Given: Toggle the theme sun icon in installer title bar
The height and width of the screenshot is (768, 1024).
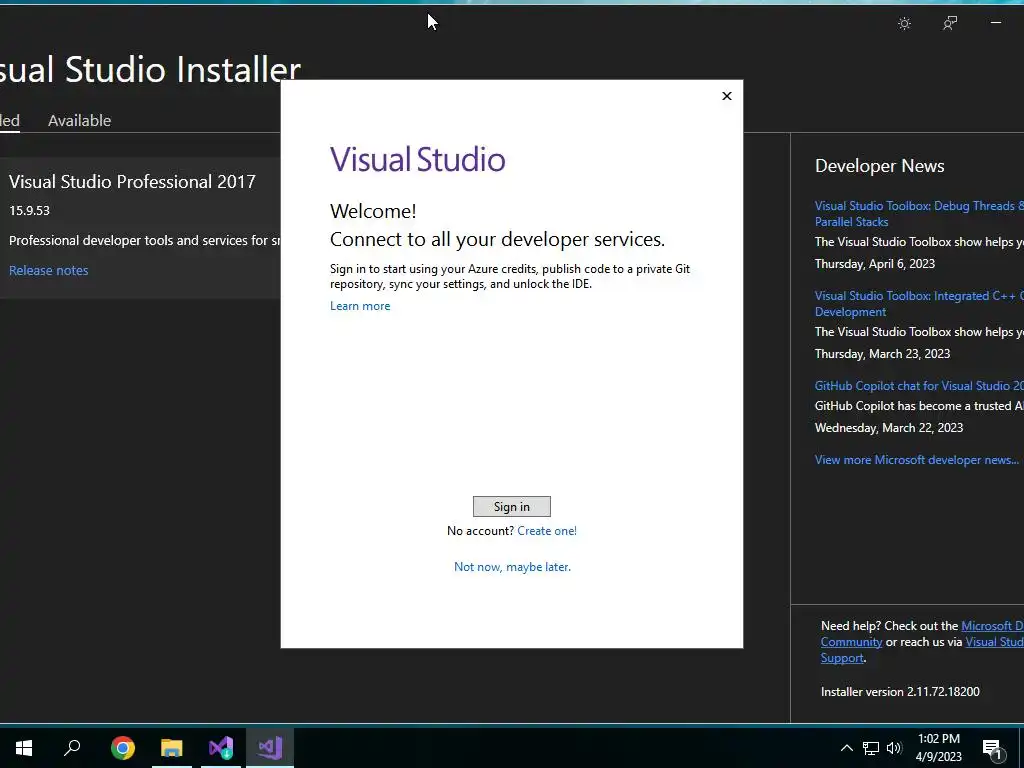Looking at the screenshot, I should coord(904,24).
